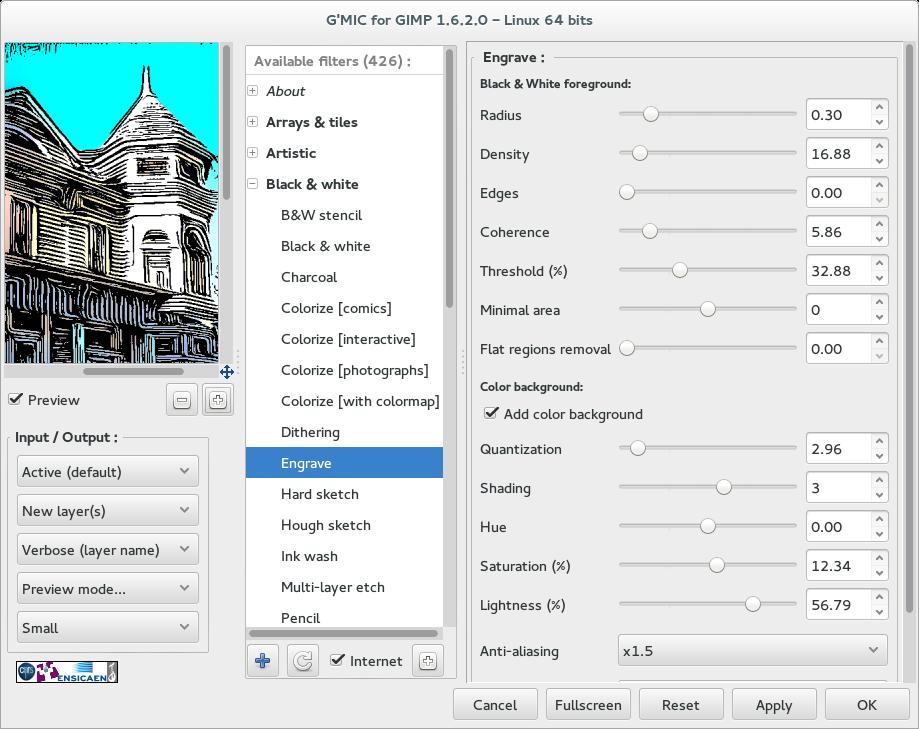Viewport: 919px width, 729px height.
Task: Zoom out the preview with minus button
Action: point(182,400)
